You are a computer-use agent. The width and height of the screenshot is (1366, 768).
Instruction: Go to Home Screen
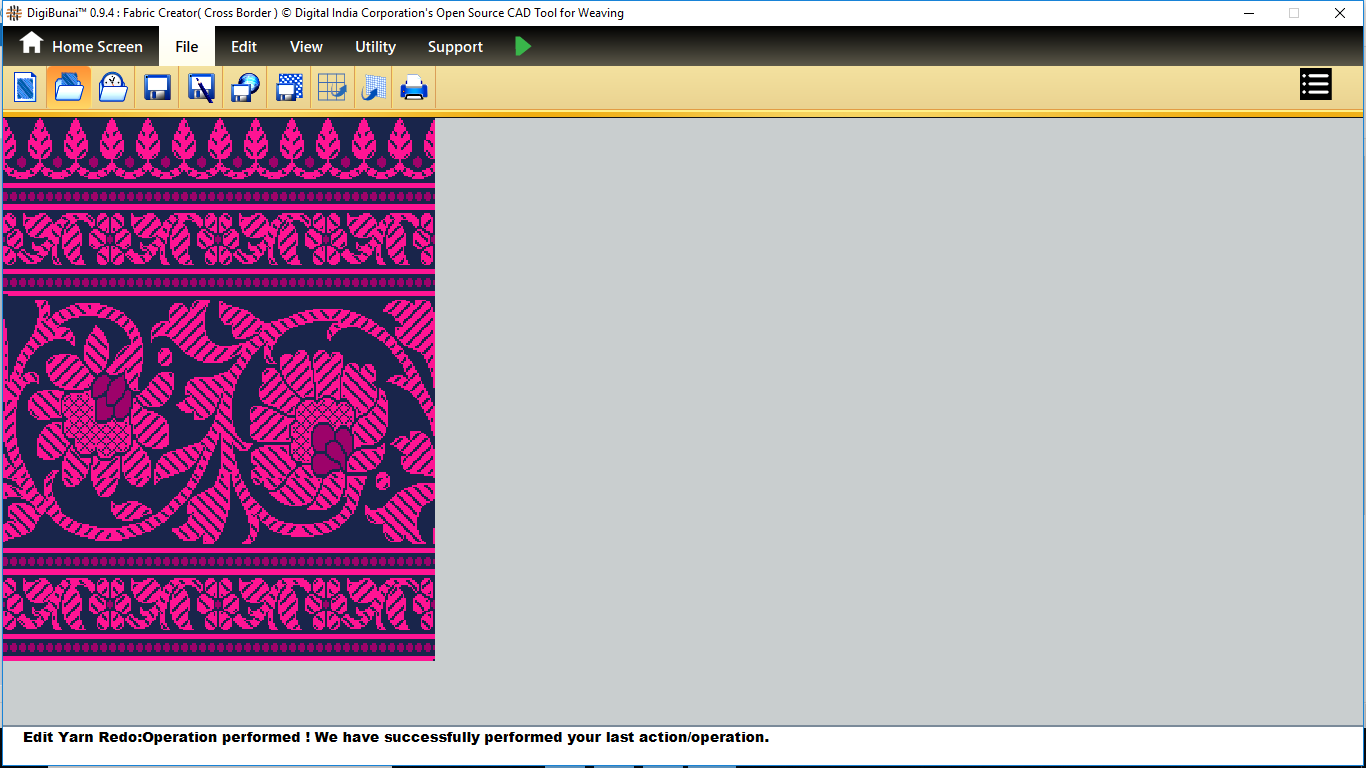pyautogui.click(x=82, y=46)
